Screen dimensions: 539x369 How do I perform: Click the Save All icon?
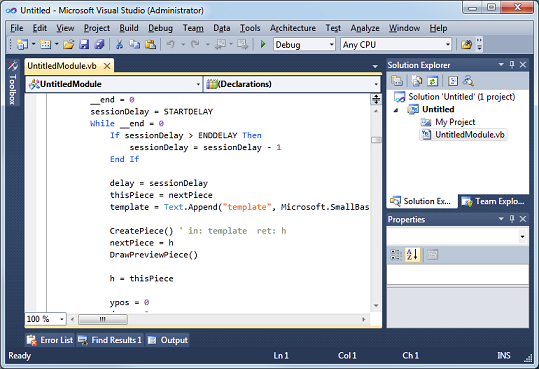click(99, 44)
